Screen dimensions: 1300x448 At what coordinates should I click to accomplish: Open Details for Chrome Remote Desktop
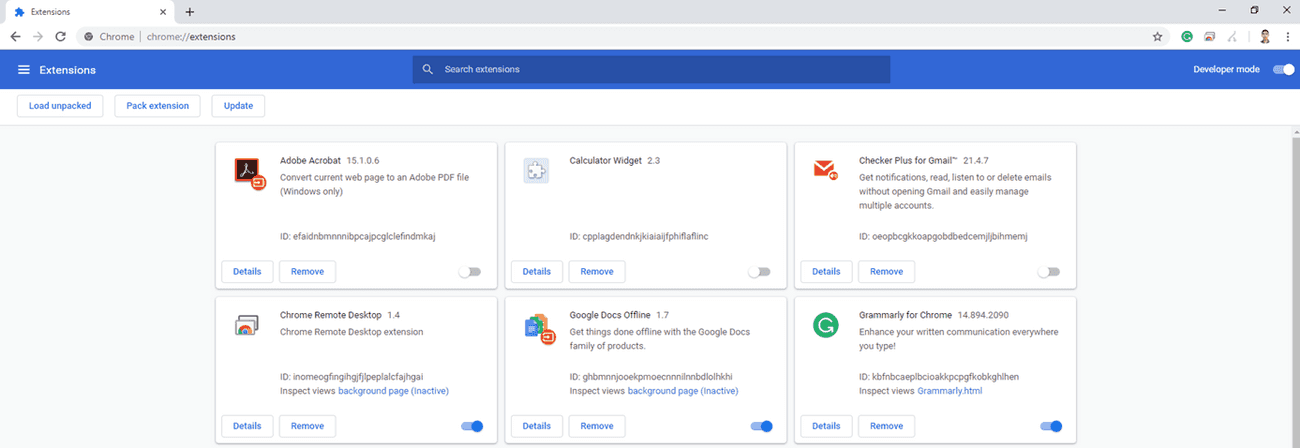point(247,426)
